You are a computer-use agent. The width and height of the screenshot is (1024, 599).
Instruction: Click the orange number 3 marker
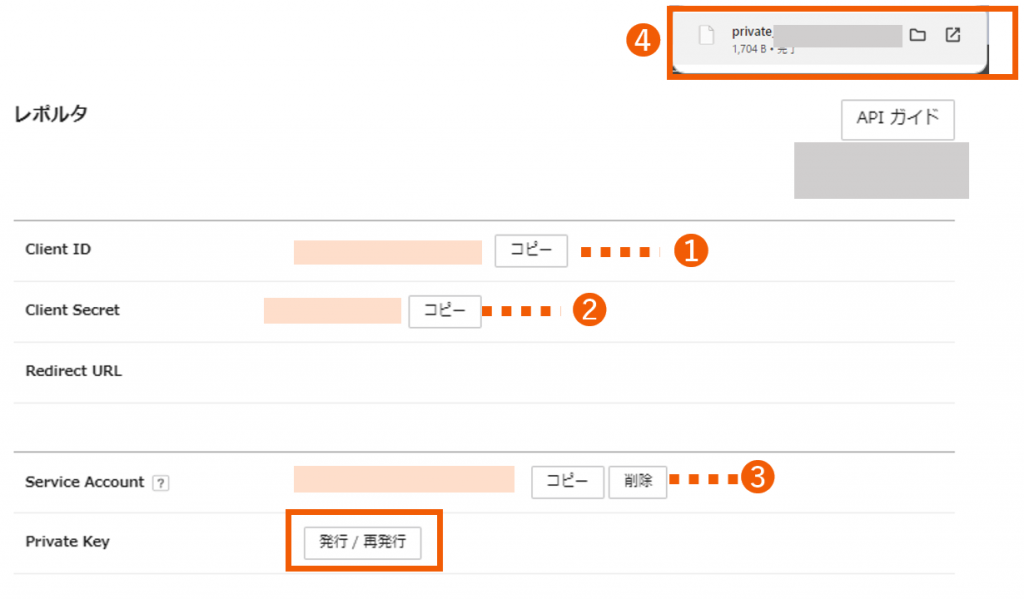pos(758,477)
